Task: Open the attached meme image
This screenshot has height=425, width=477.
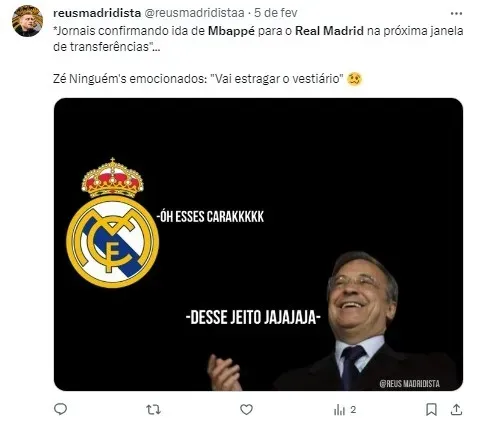Action: tap(258, 244)
